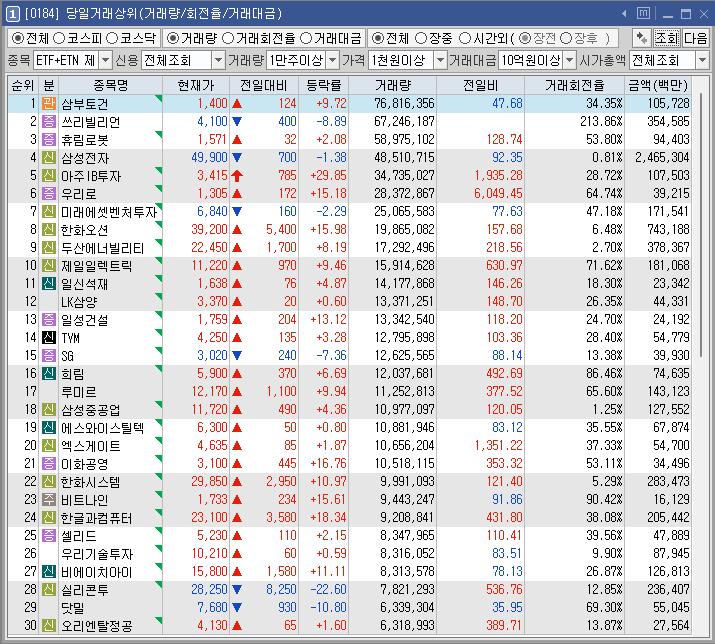Viewport: 715px width, 644px height.
Task: Select the 거래회전율 radio button
Action: pos(228,38)
